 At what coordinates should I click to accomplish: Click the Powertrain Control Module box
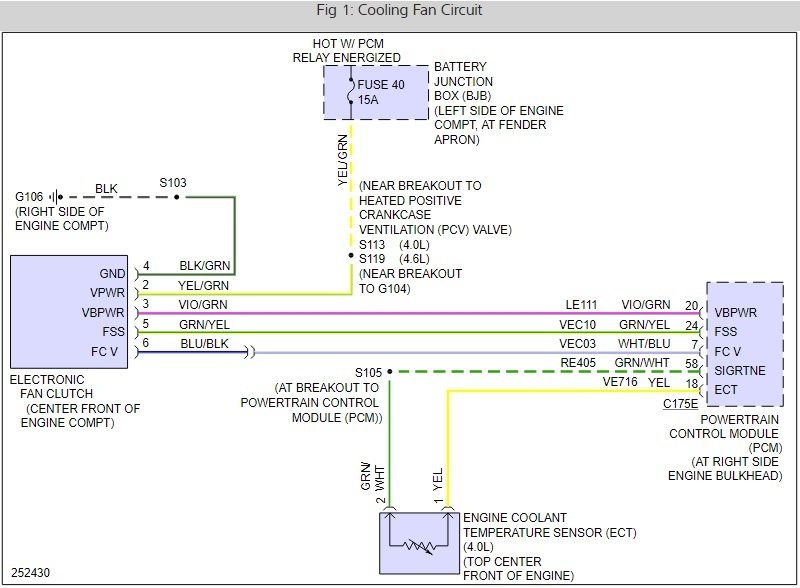pyautogui.click(x=745, y=344)
